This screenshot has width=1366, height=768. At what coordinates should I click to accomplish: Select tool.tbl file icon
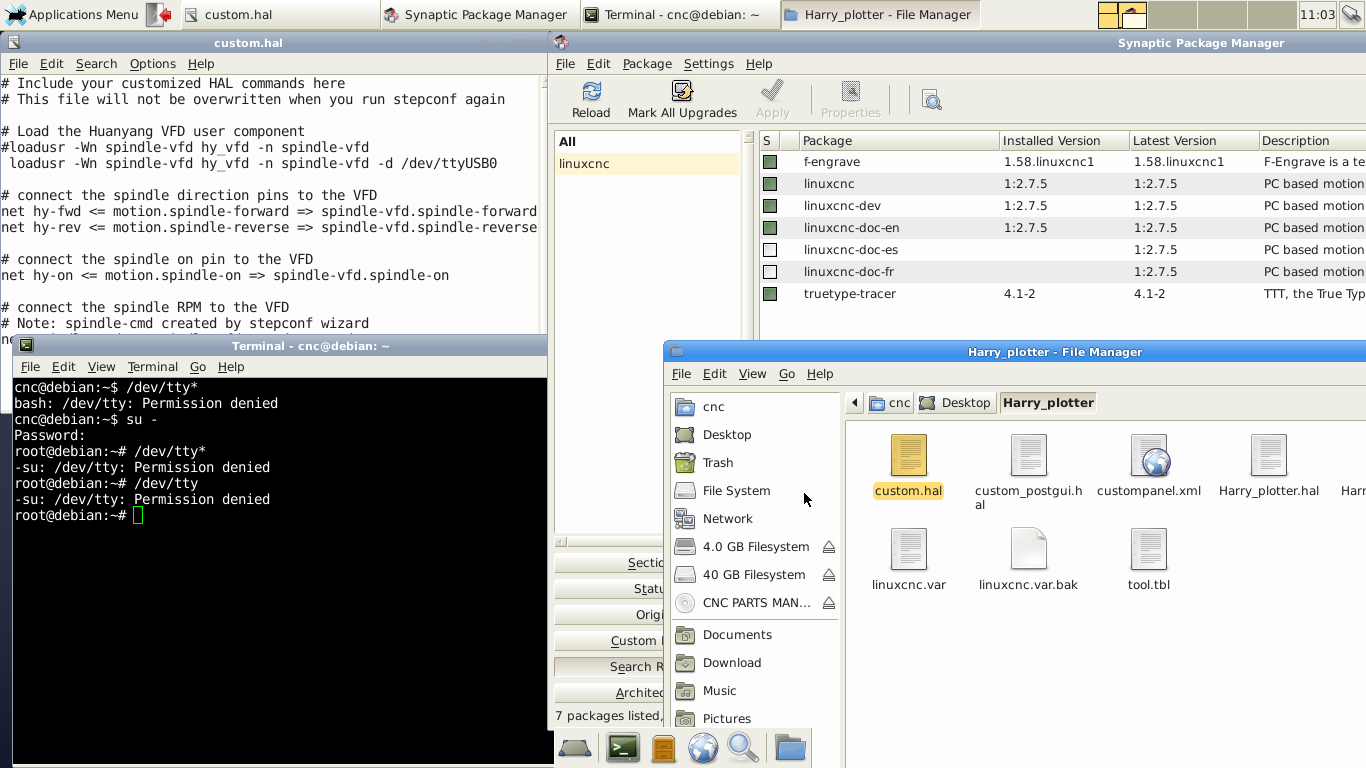click(1148, 549)
